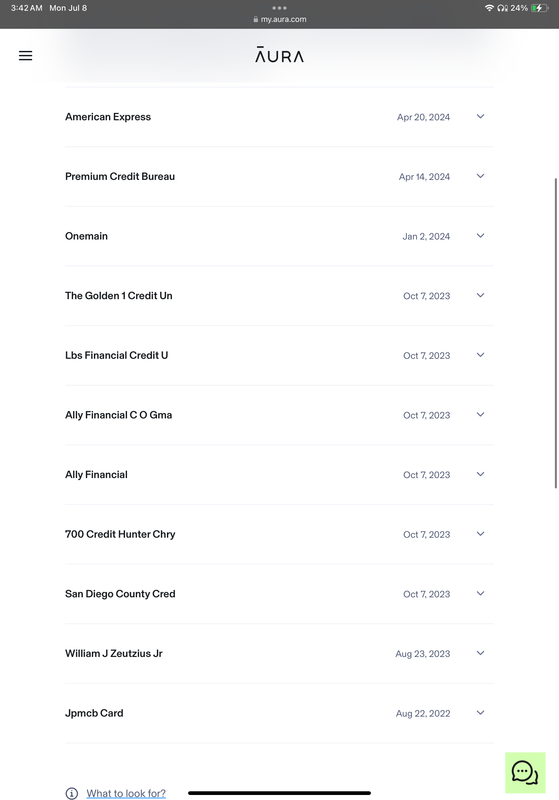Click the Aura logo in header
The height and width of the screenshot is (800, 559).
pyautogui.click(x=280, y=55)
